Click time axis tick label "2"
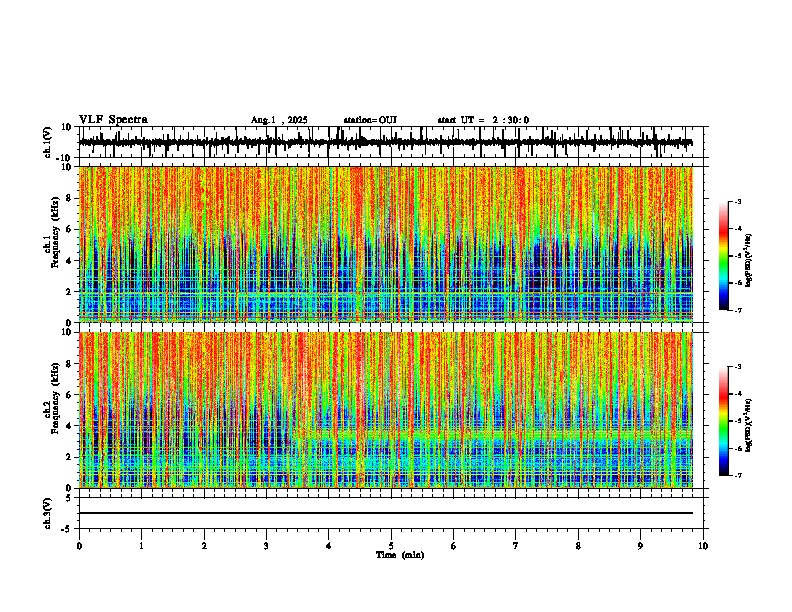Image resolution: width=792 pixels, height=612 pixels. [204, 546]
